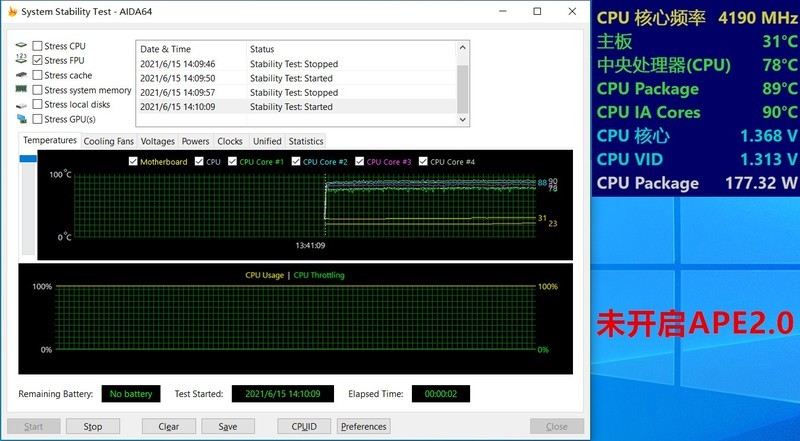This screenshot has width=800, height=441.
Task: Toggle the CPU temperature graph checkbox
Action: tap(199, 161)
